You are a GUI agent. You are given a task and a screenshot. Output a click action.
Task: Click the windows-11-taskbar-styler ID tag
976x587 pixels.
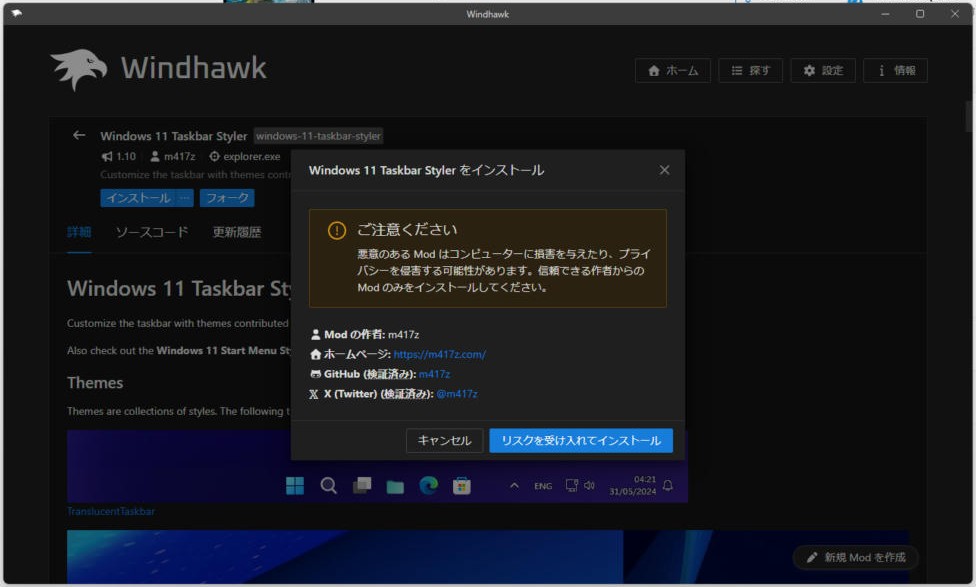pos(318,136)
